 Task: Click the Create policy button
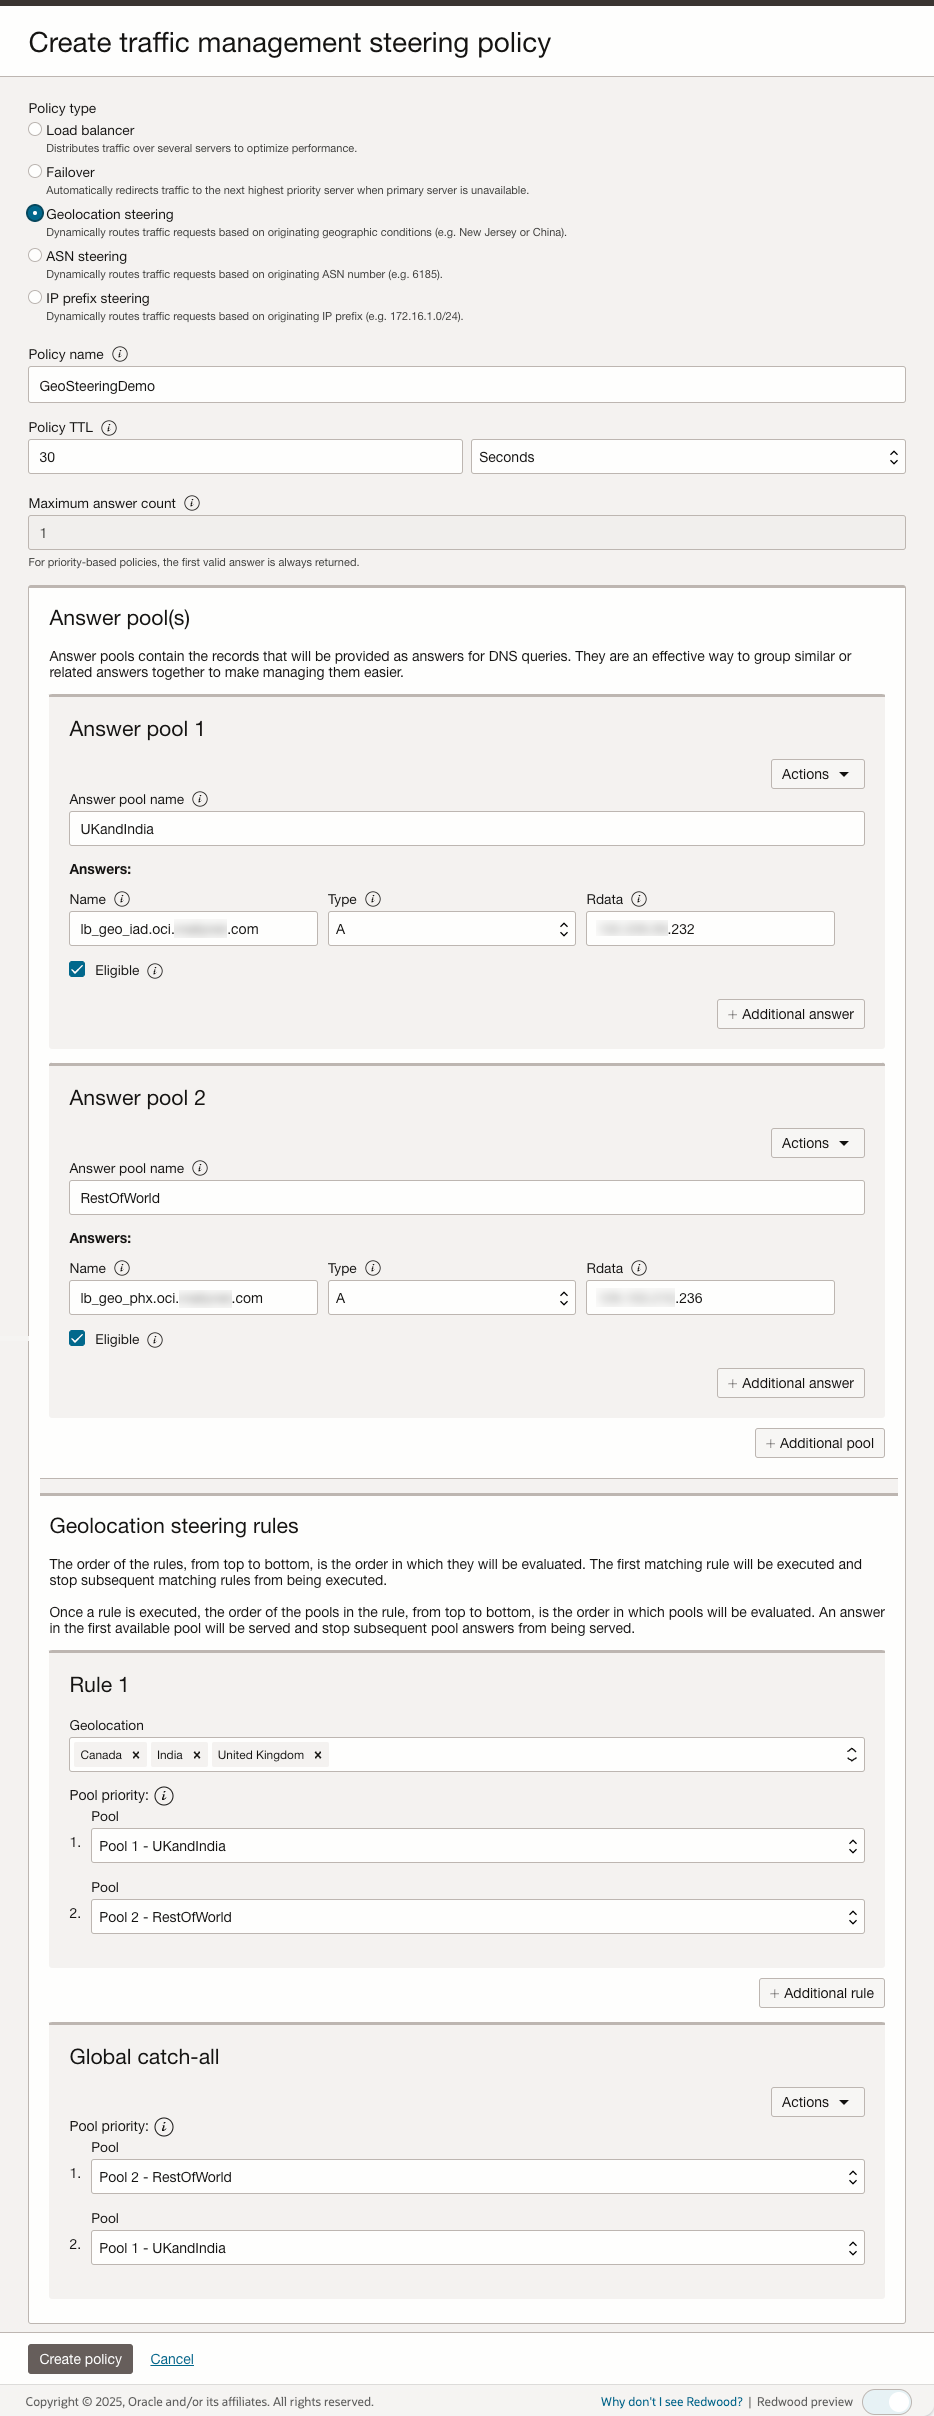pos(80,2358)
